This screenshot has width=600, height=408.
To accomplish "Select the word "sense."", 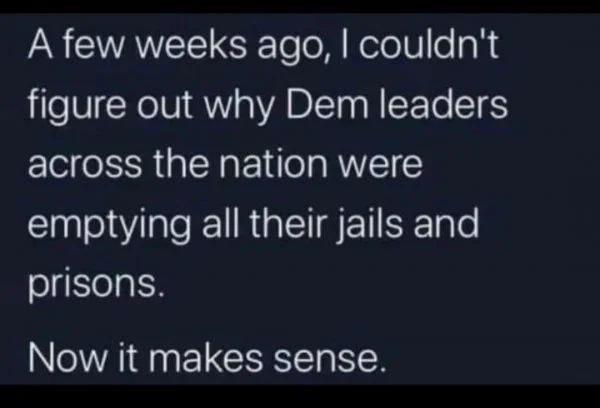I will point(329,360).
